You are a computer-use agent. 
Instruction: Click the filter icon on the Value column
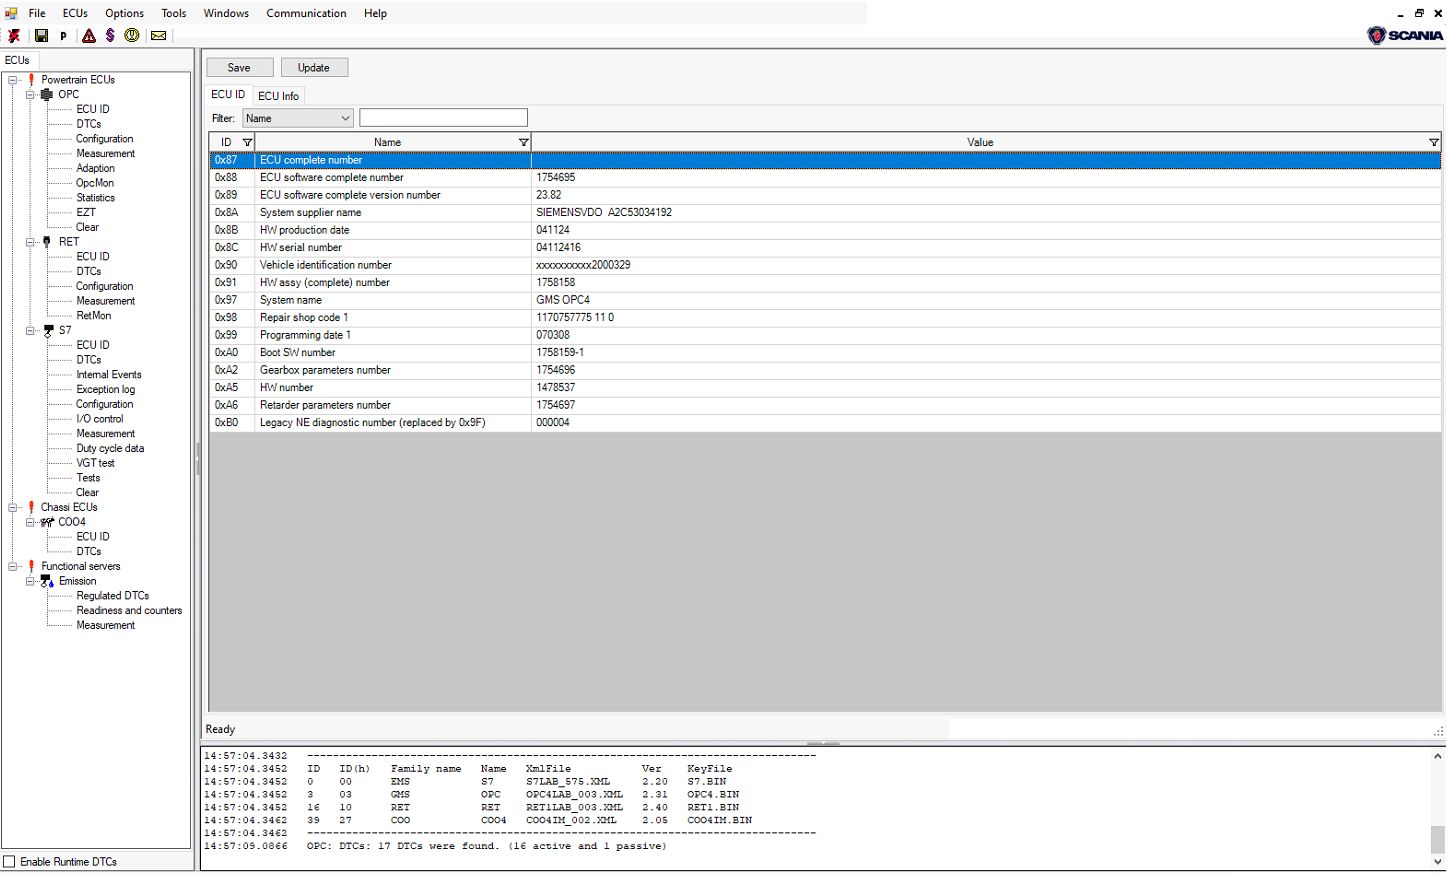[1433, 142]
